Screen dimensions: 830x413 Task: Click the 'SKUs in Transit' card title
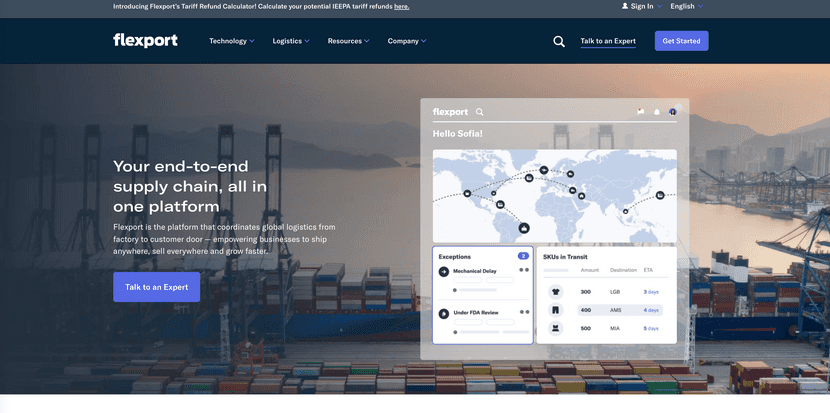[x=565, y=257]
